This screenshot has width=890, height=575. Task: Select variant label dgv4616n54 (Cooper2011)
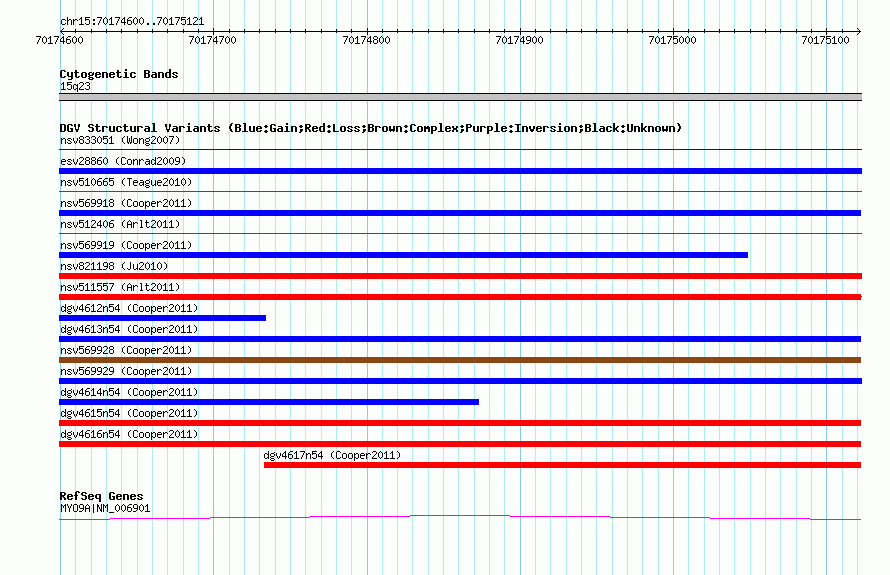[x=129, y=434]
